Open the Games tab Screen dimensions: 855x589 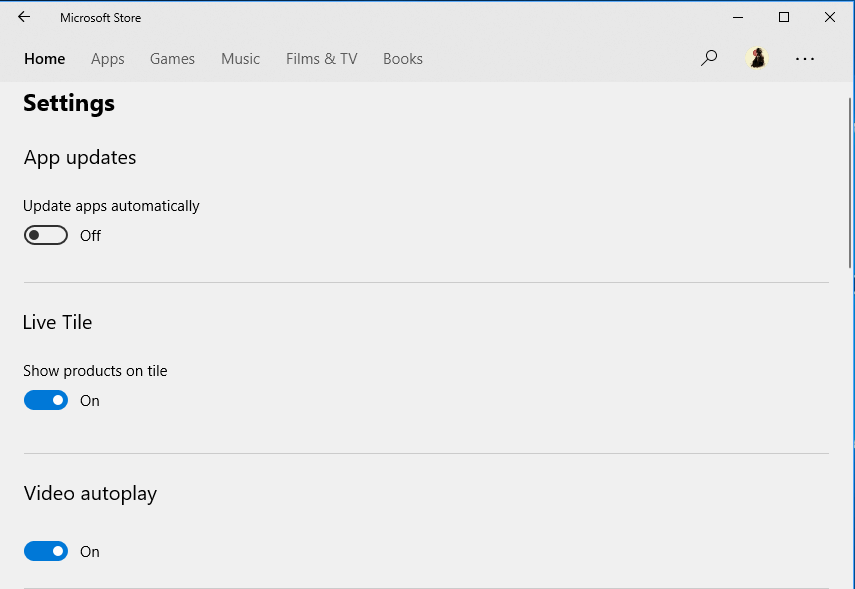(x=172, y=58)
